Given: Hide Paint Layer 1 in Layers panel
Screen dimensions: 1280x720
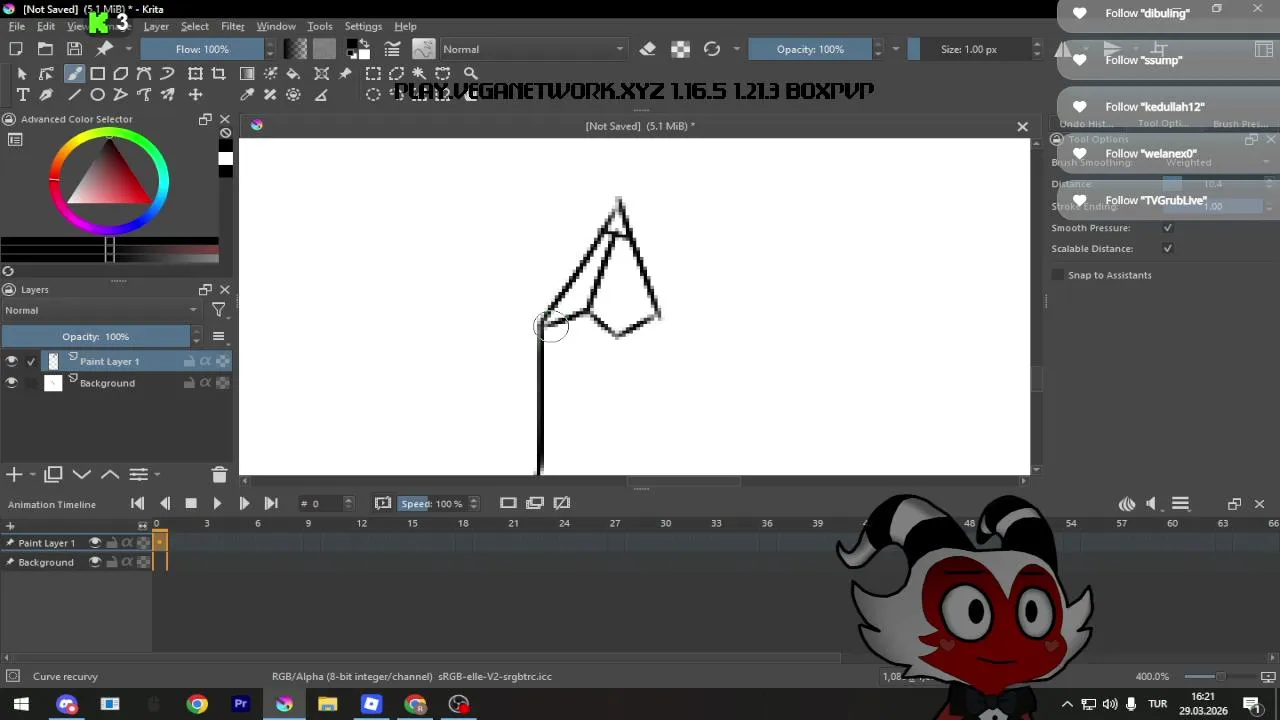Looking at the screenshot, I should point(11,362).
